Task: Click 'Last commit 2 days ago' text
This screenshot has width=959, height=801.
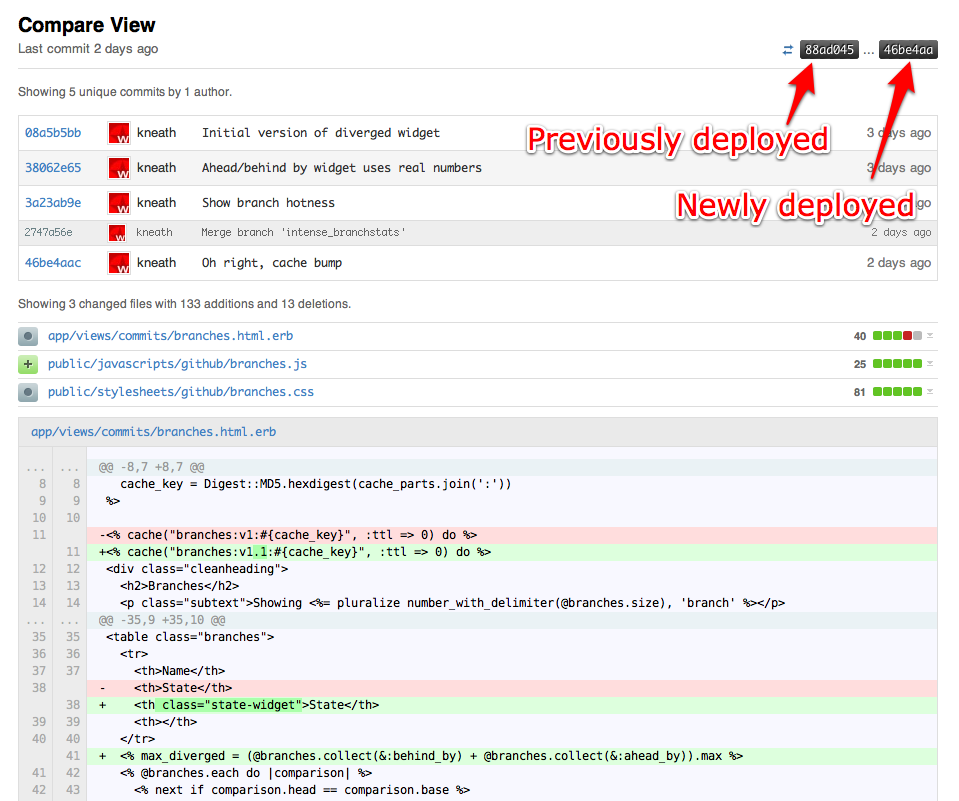Action: pos(88,49)
